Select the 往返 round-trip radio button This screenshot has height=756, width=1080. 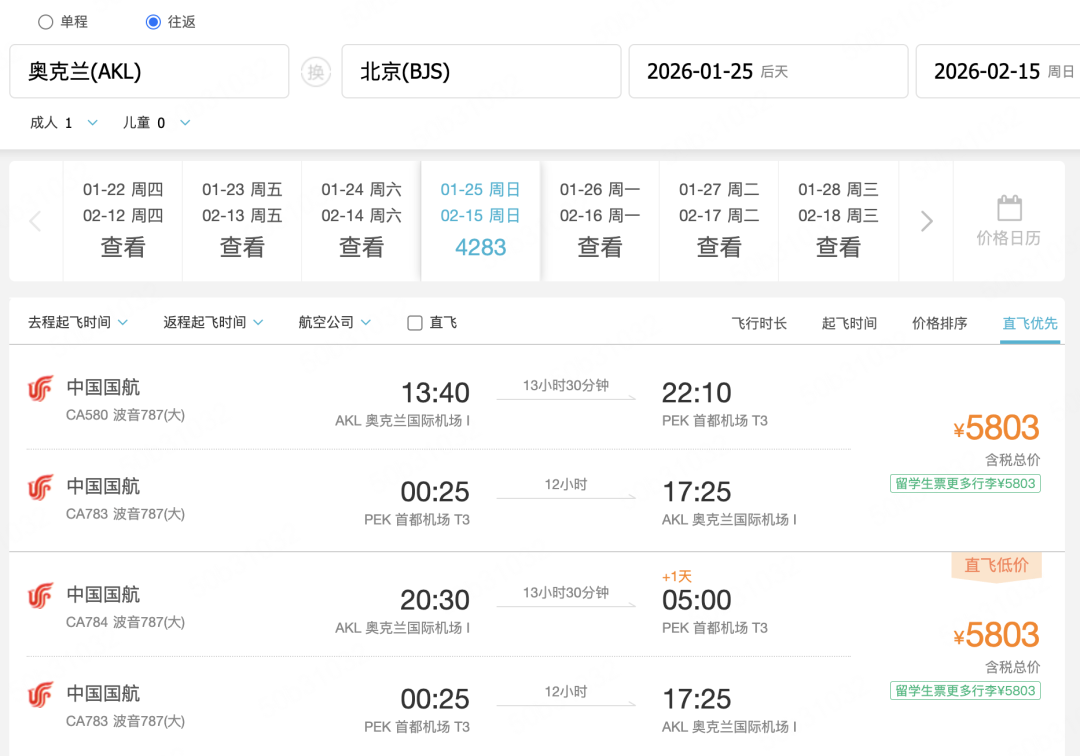(x=153, y=22)
